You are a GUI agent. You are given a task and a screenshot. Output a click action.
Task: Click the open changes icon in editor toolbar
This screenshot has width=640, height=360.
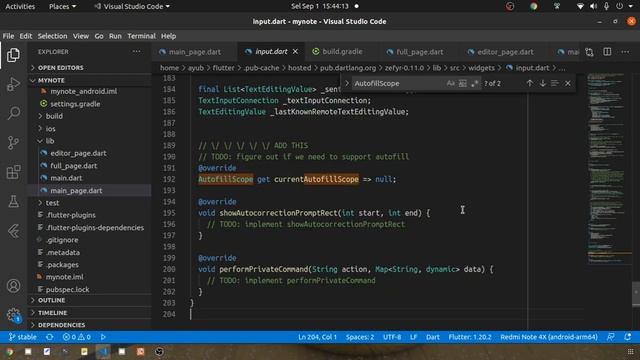589,52
